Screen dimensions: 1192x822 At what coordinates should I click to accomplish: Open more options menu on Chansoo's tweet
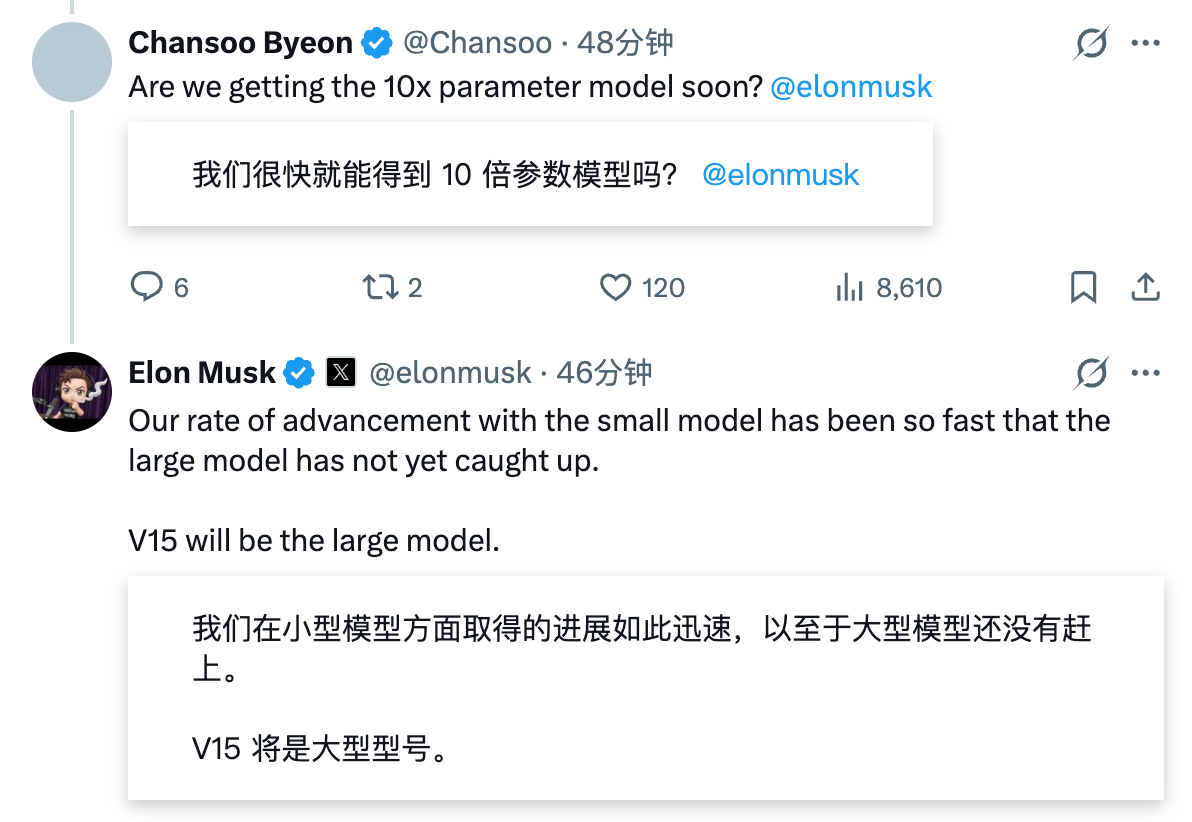(x=1145, y=44)
